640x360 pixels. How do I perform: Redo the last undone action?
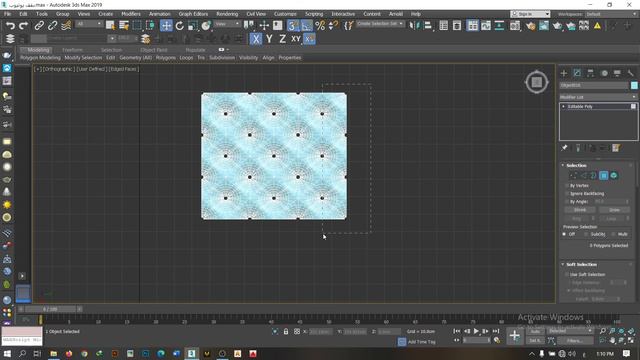point(23,26)
